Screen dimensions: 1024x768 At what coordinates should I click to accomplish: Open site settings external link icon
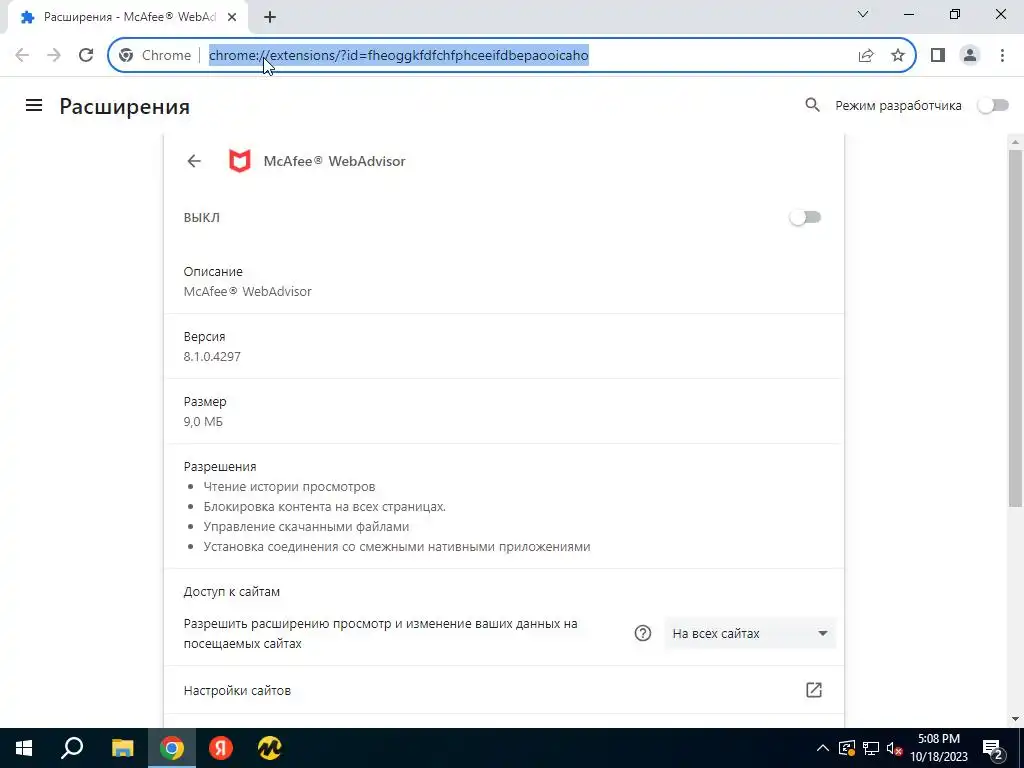tap(814, 690)
